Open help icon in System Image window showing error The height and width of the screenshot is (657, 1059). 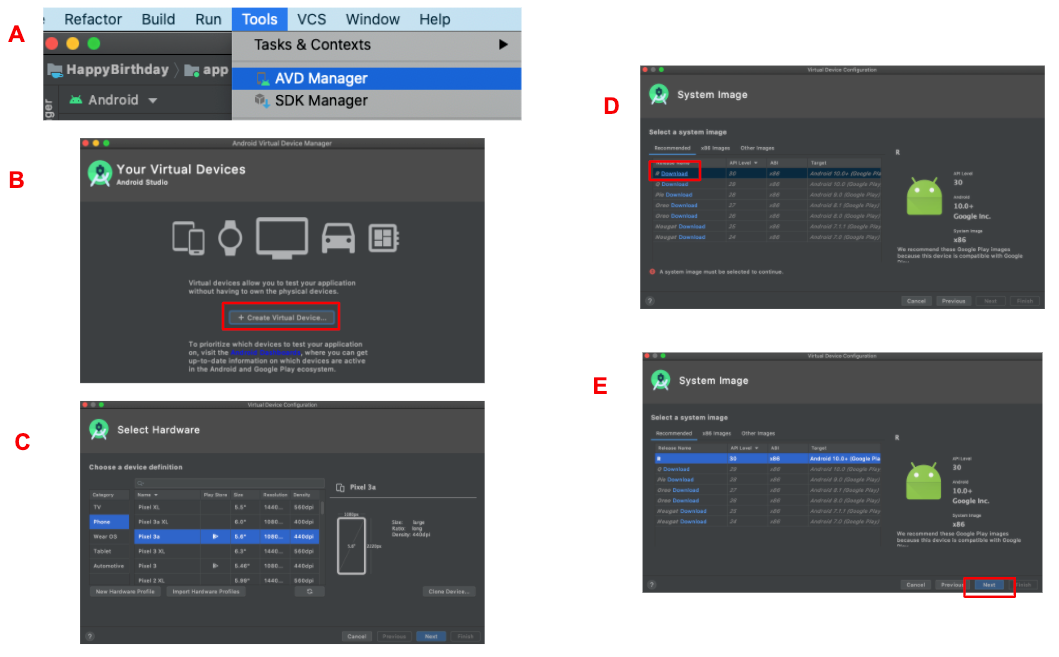click(650, 301)
